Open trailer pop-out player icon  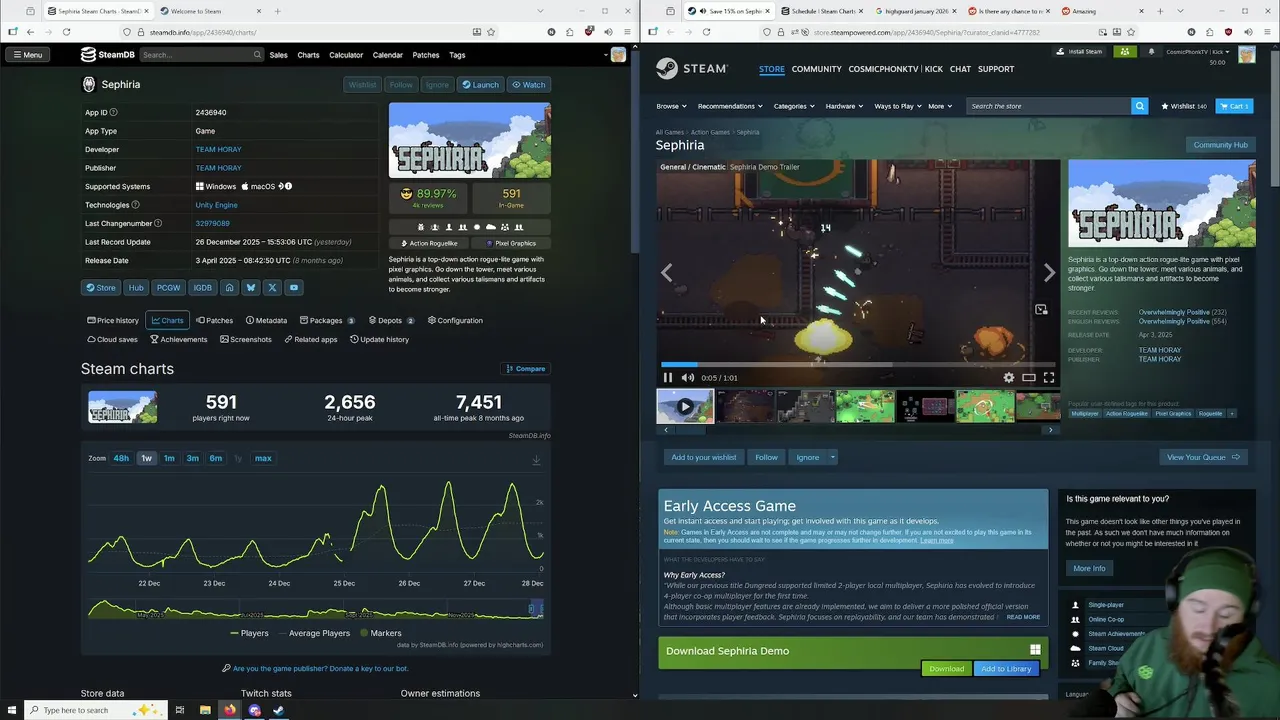tap(1041, 310)
